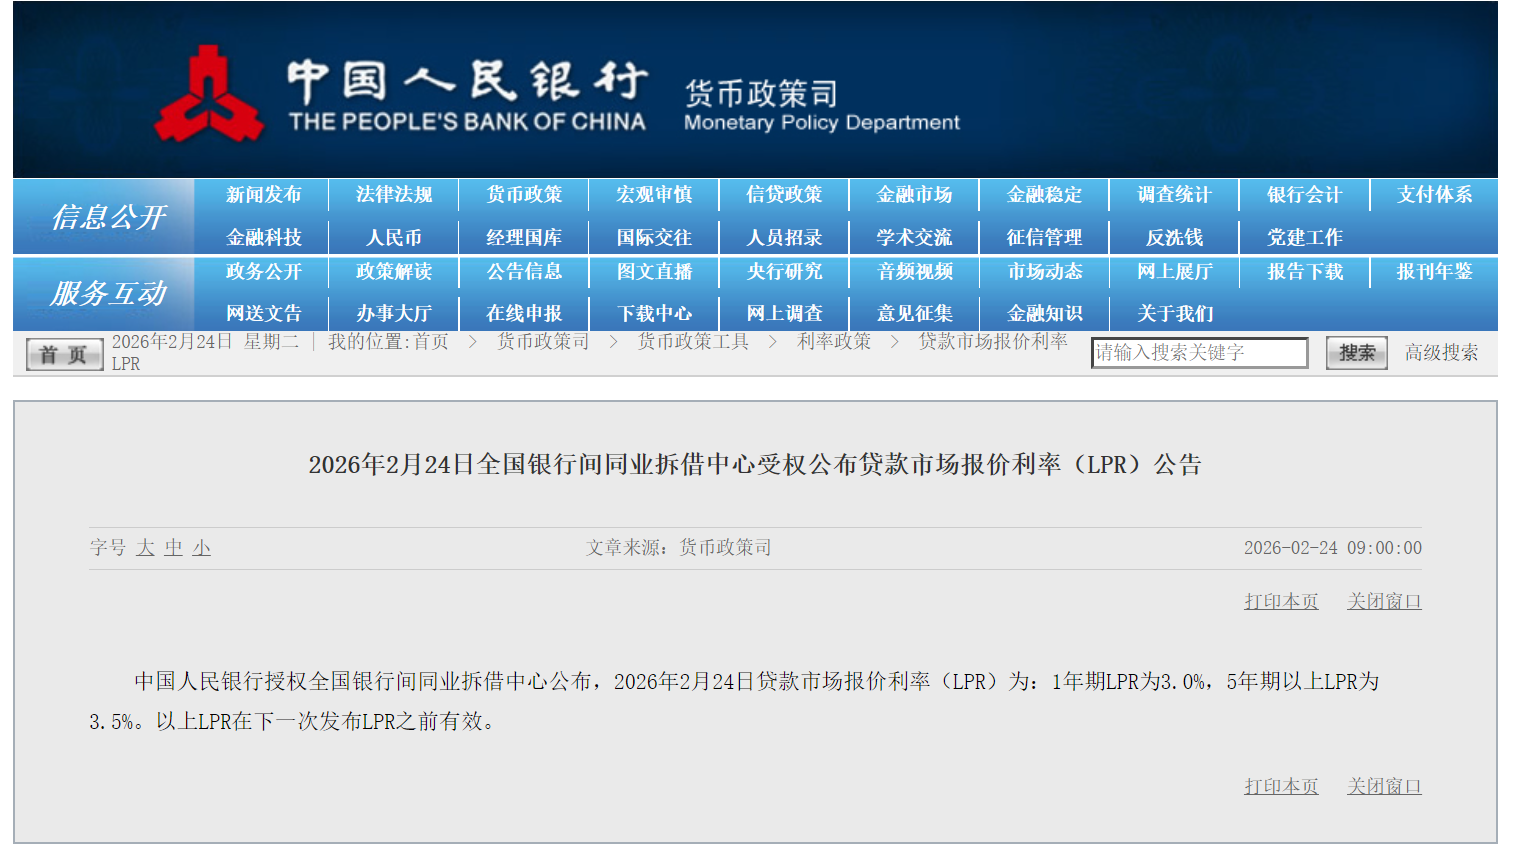Viewport: 1515px width, 865px height.
Task: Open the 反洗钱 menu item
Action: (1173, 237)
